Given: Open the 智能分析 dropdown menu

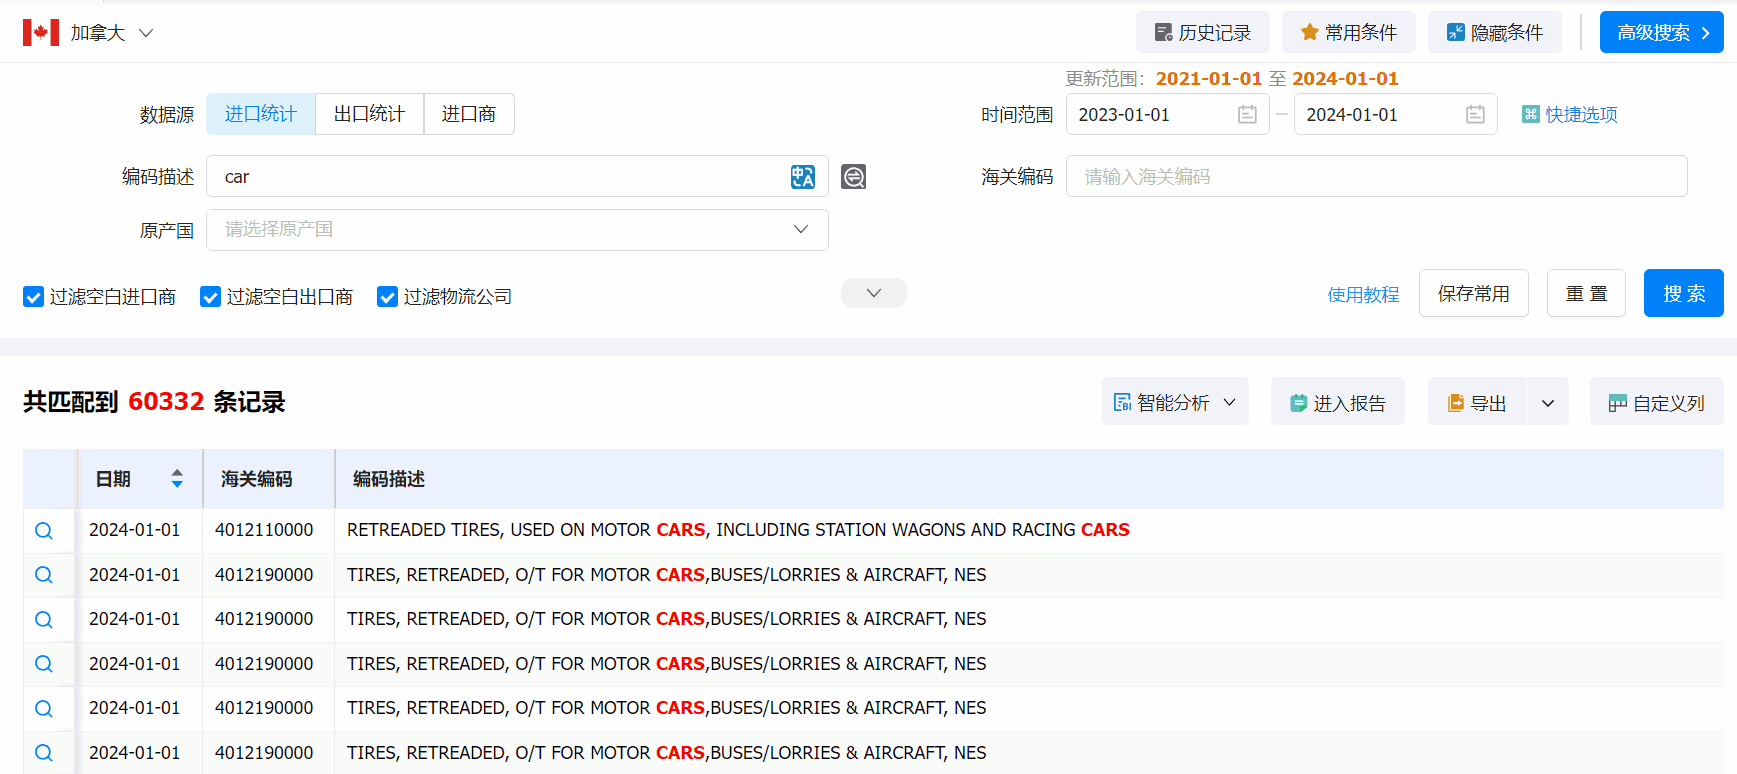Looking at the screenshot, I should point(1175,402).
